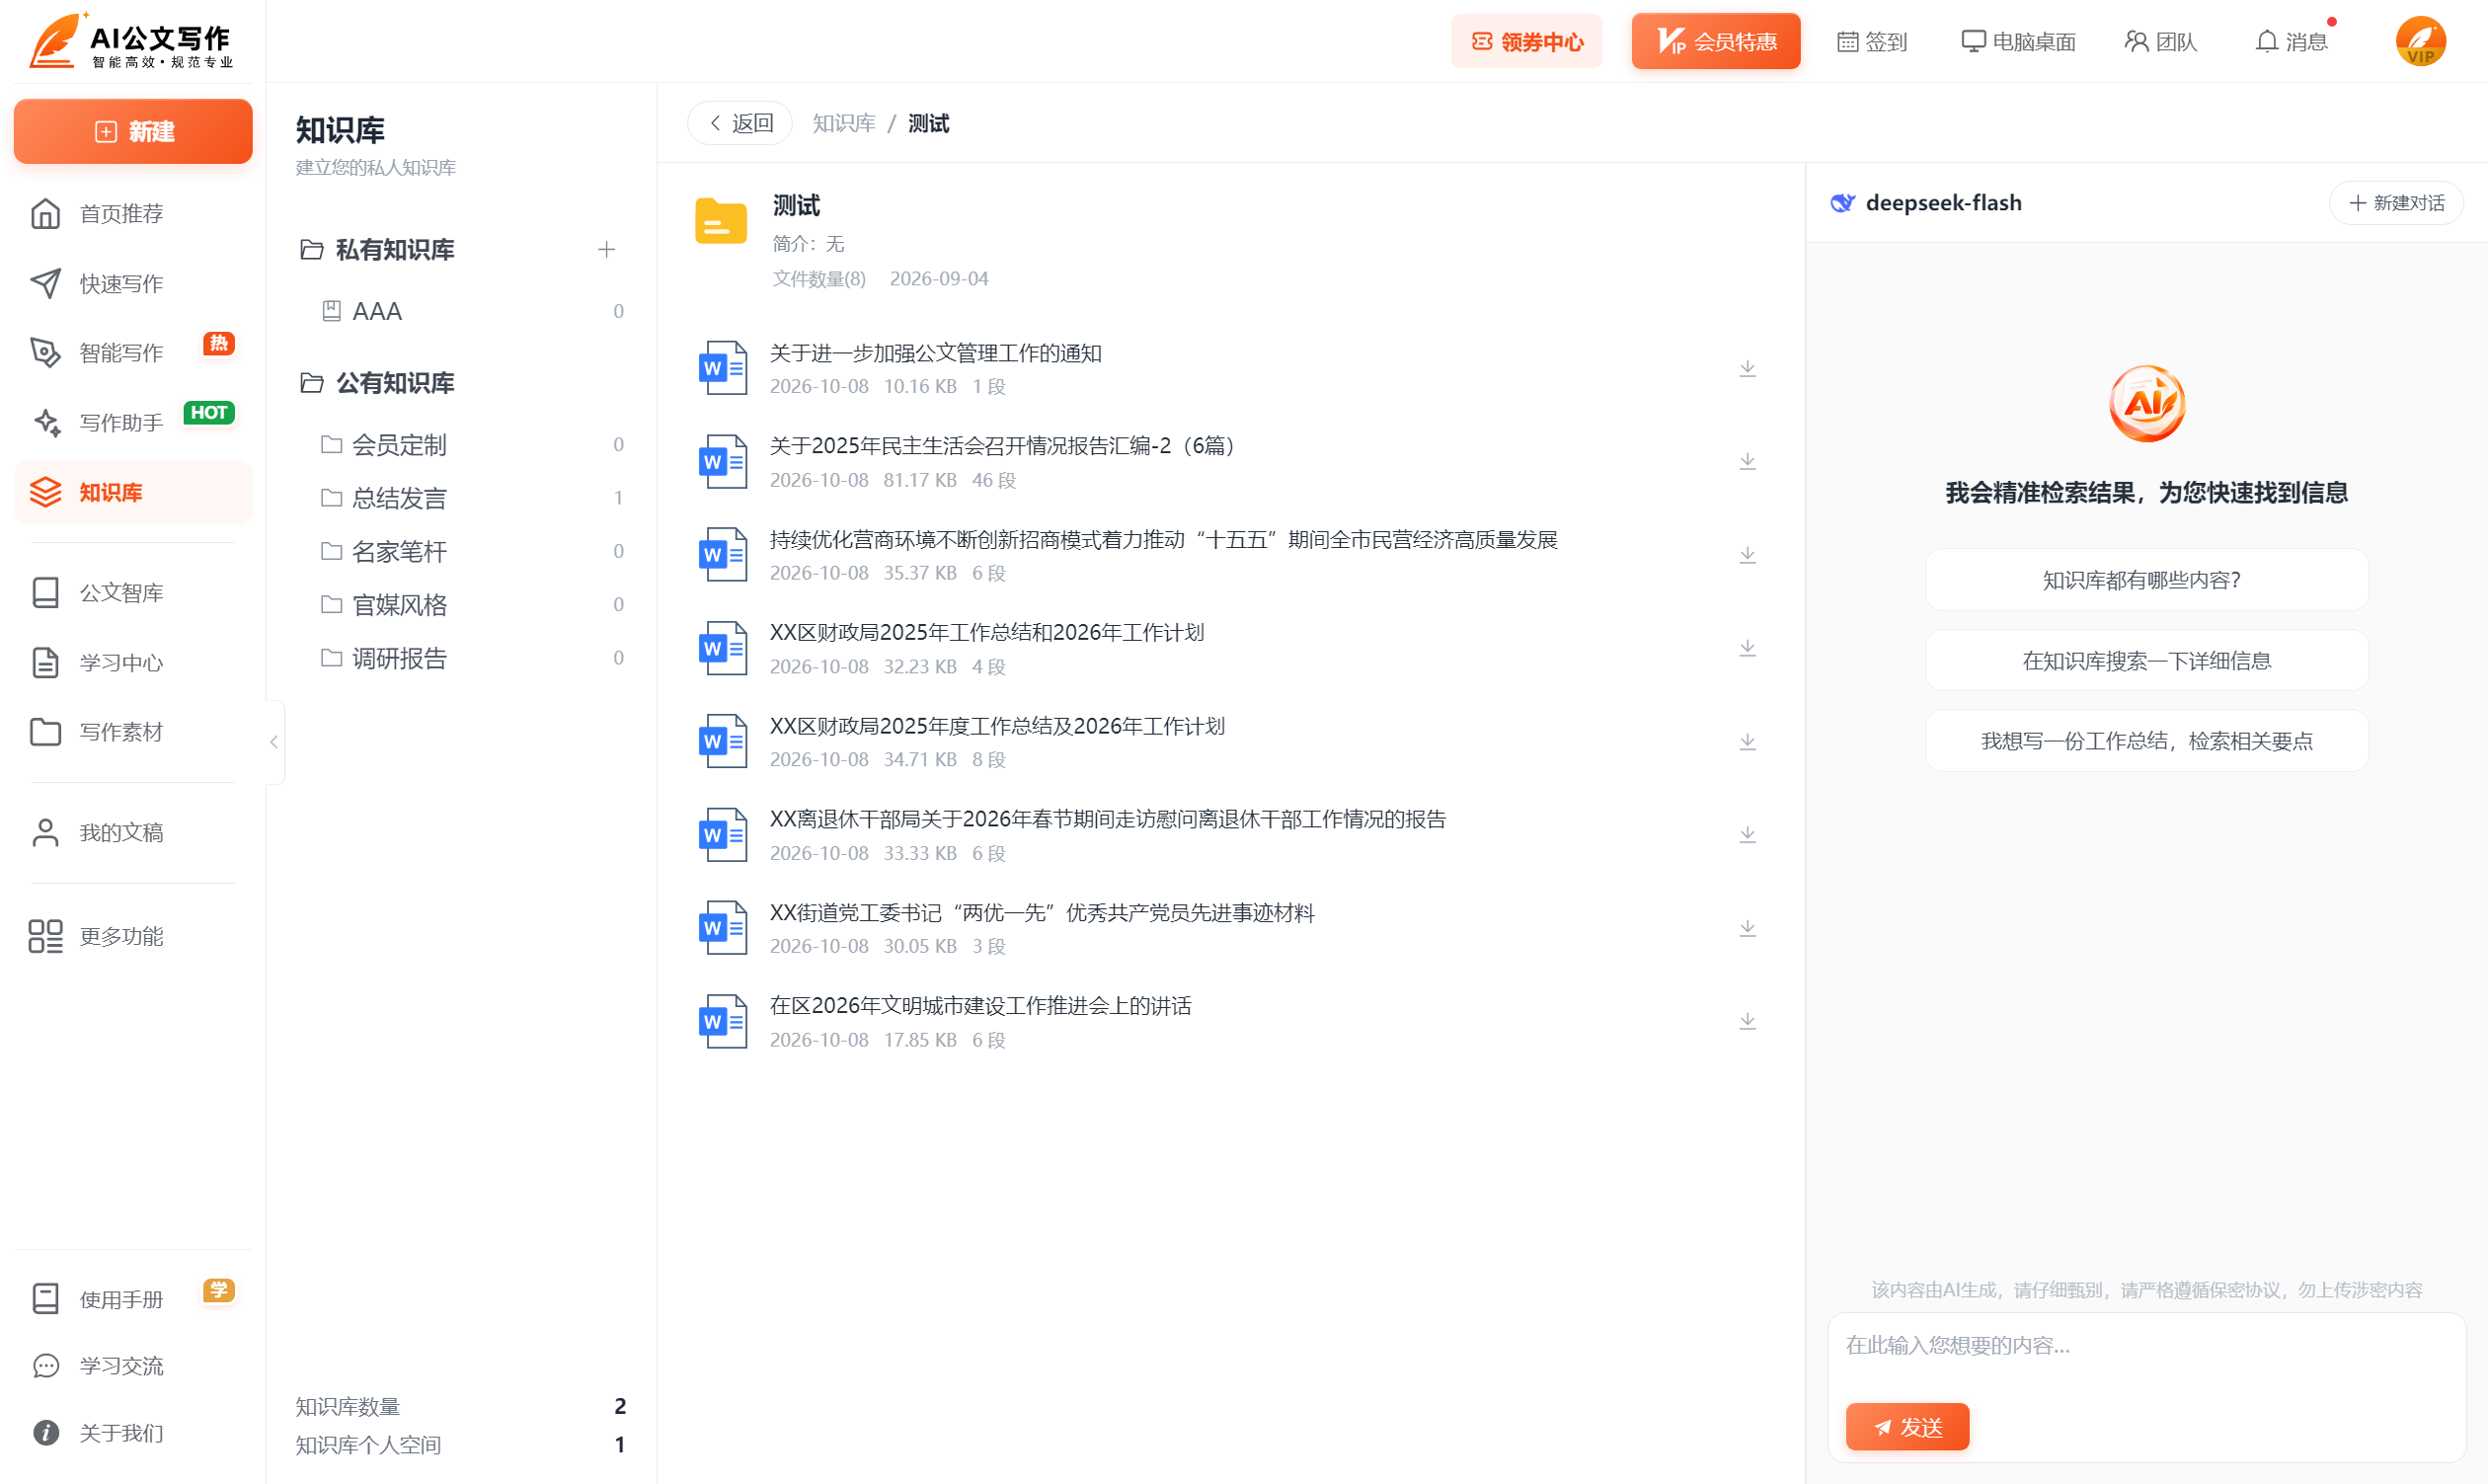The width and height of the screenshot is (2488, 1484).
Task: Click the deepseek-flash model selector
Action: (1925, 202)
